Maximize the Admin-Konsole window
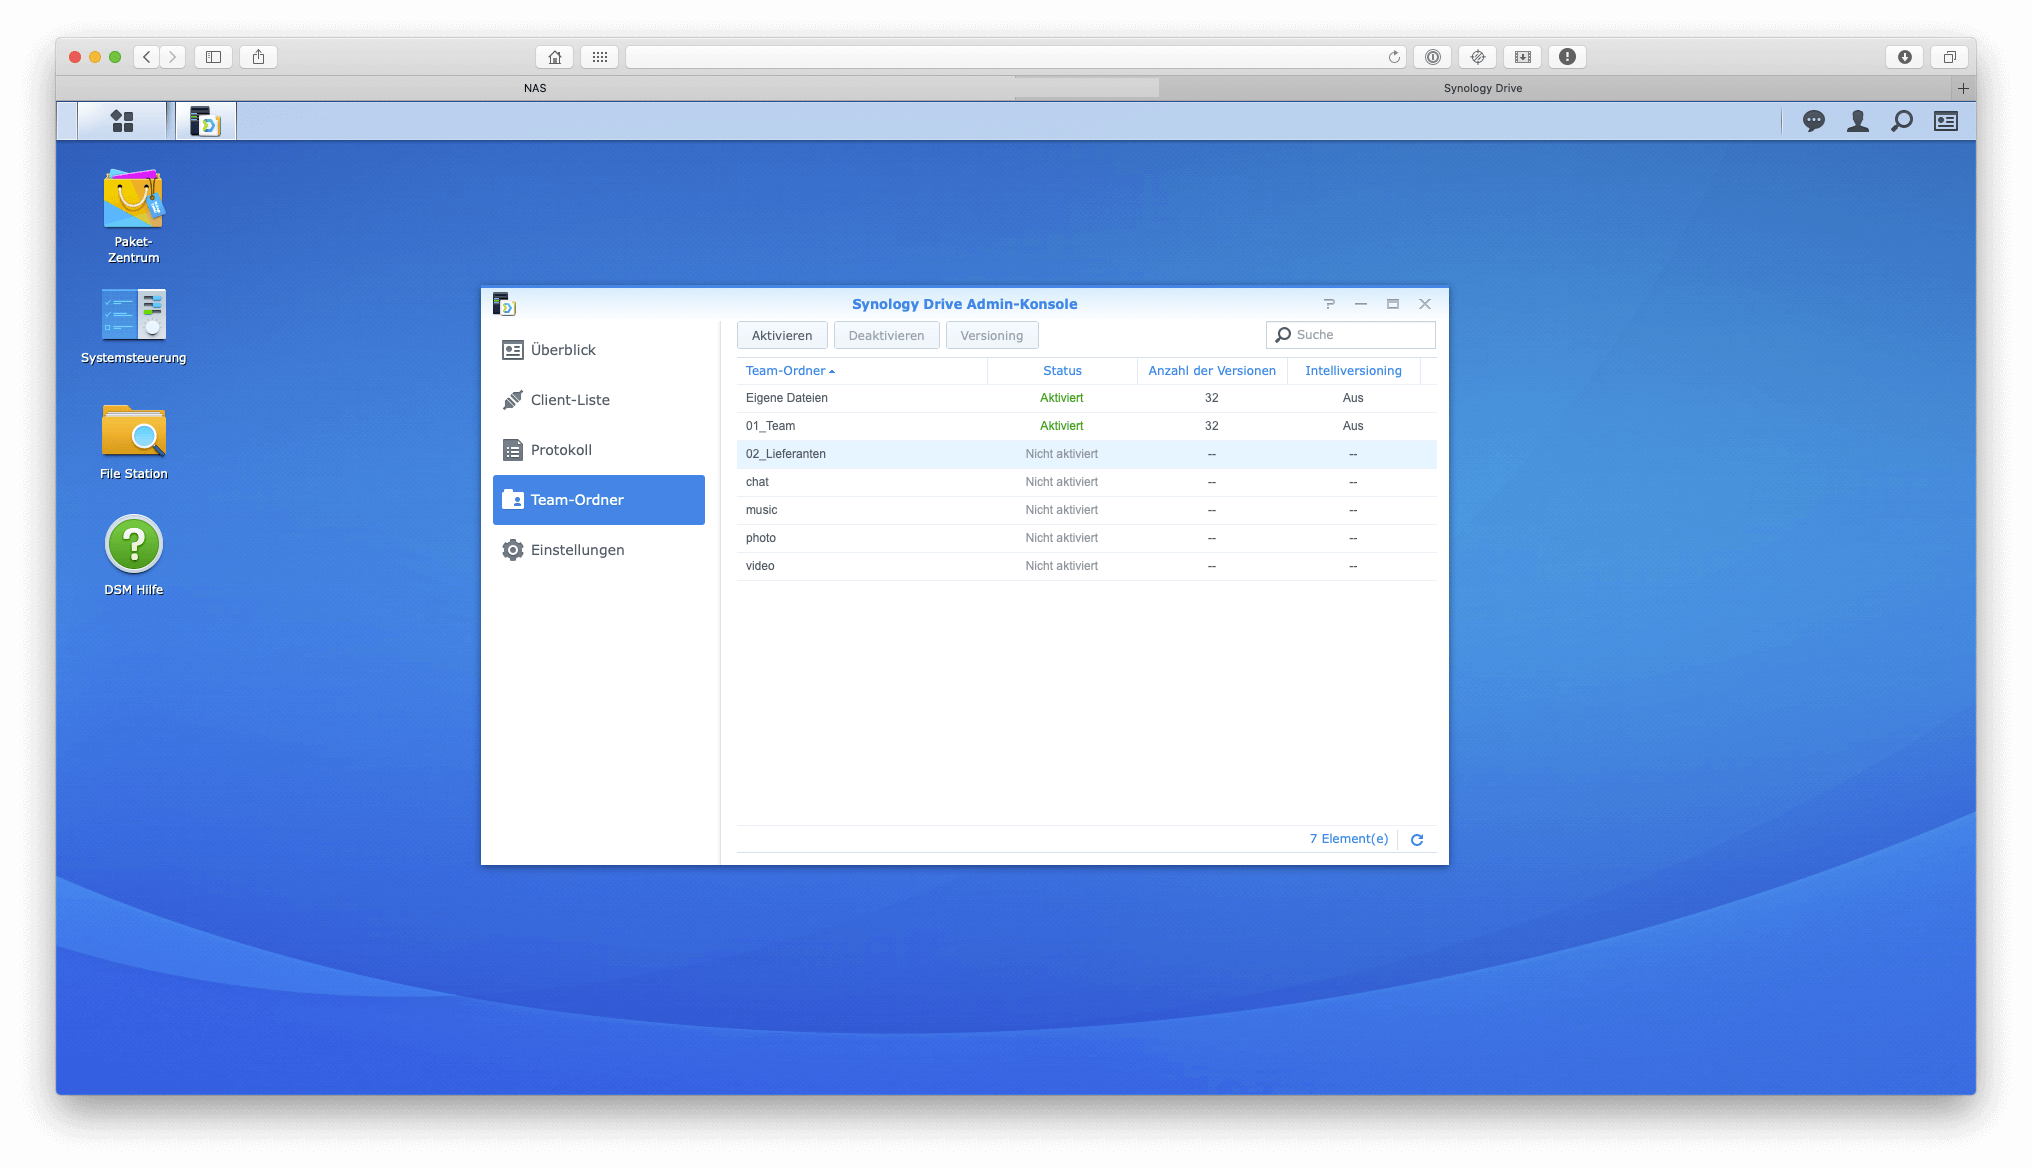 pos(1392,304)
